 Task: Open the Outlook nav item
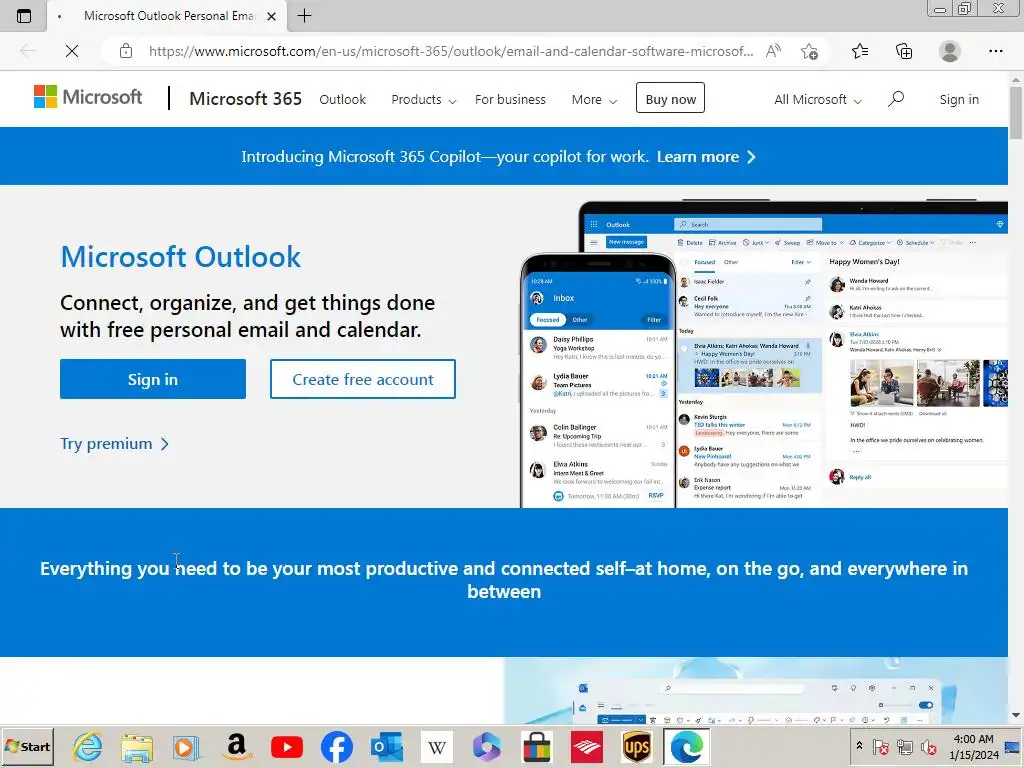tap(342, 99)
